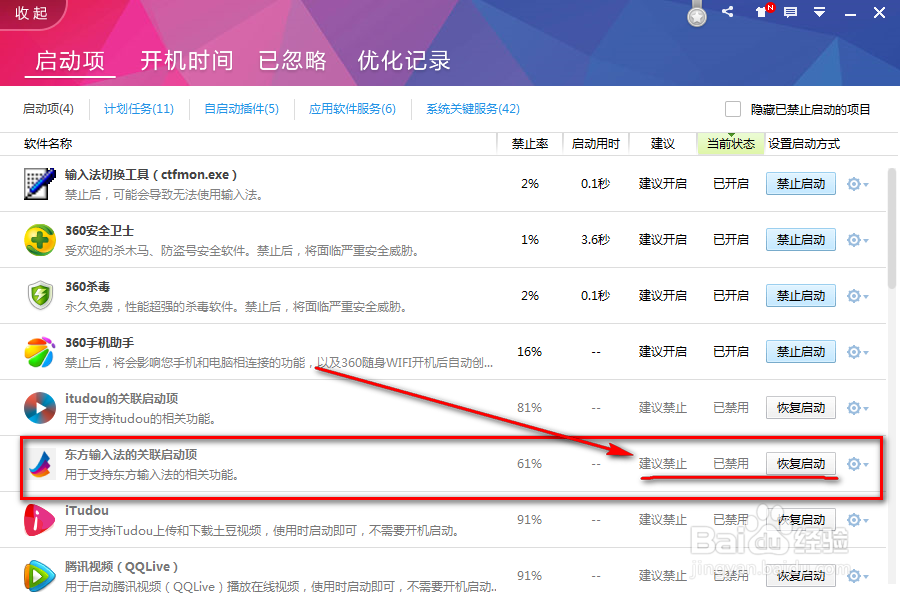Select the 启动项(4) sub-tab
The image size is (900, 600).
click(48, 109)
